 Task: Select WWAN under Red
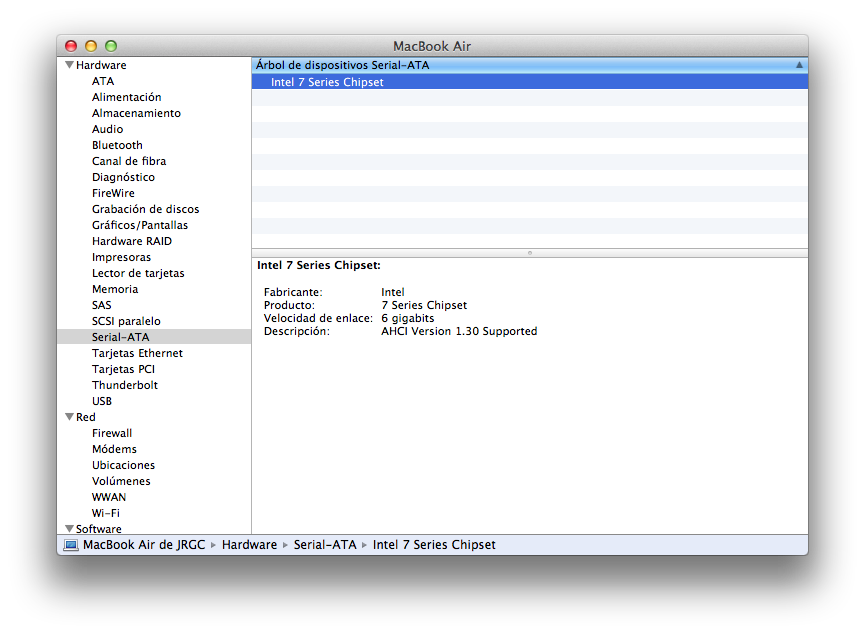(109, 497)
